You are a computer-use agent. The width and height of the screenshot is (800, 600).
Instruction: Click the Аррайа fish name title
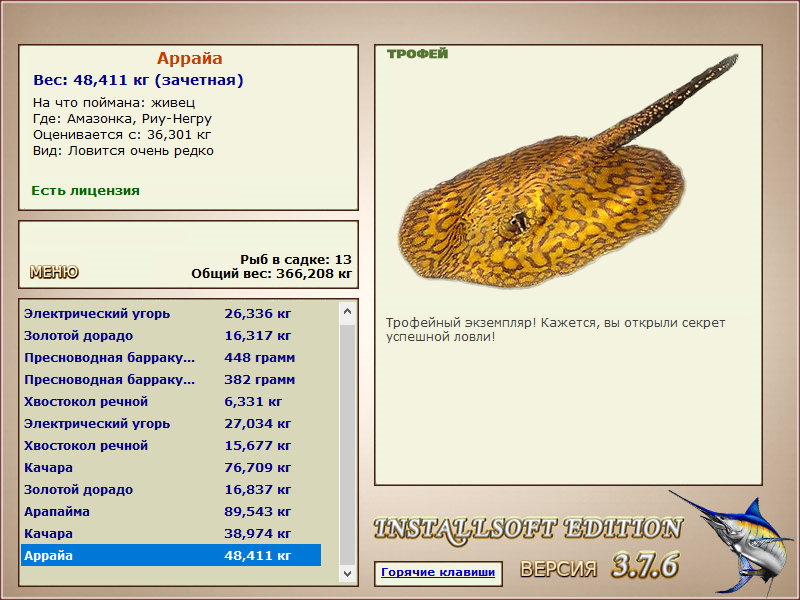(x=189, y=58)
